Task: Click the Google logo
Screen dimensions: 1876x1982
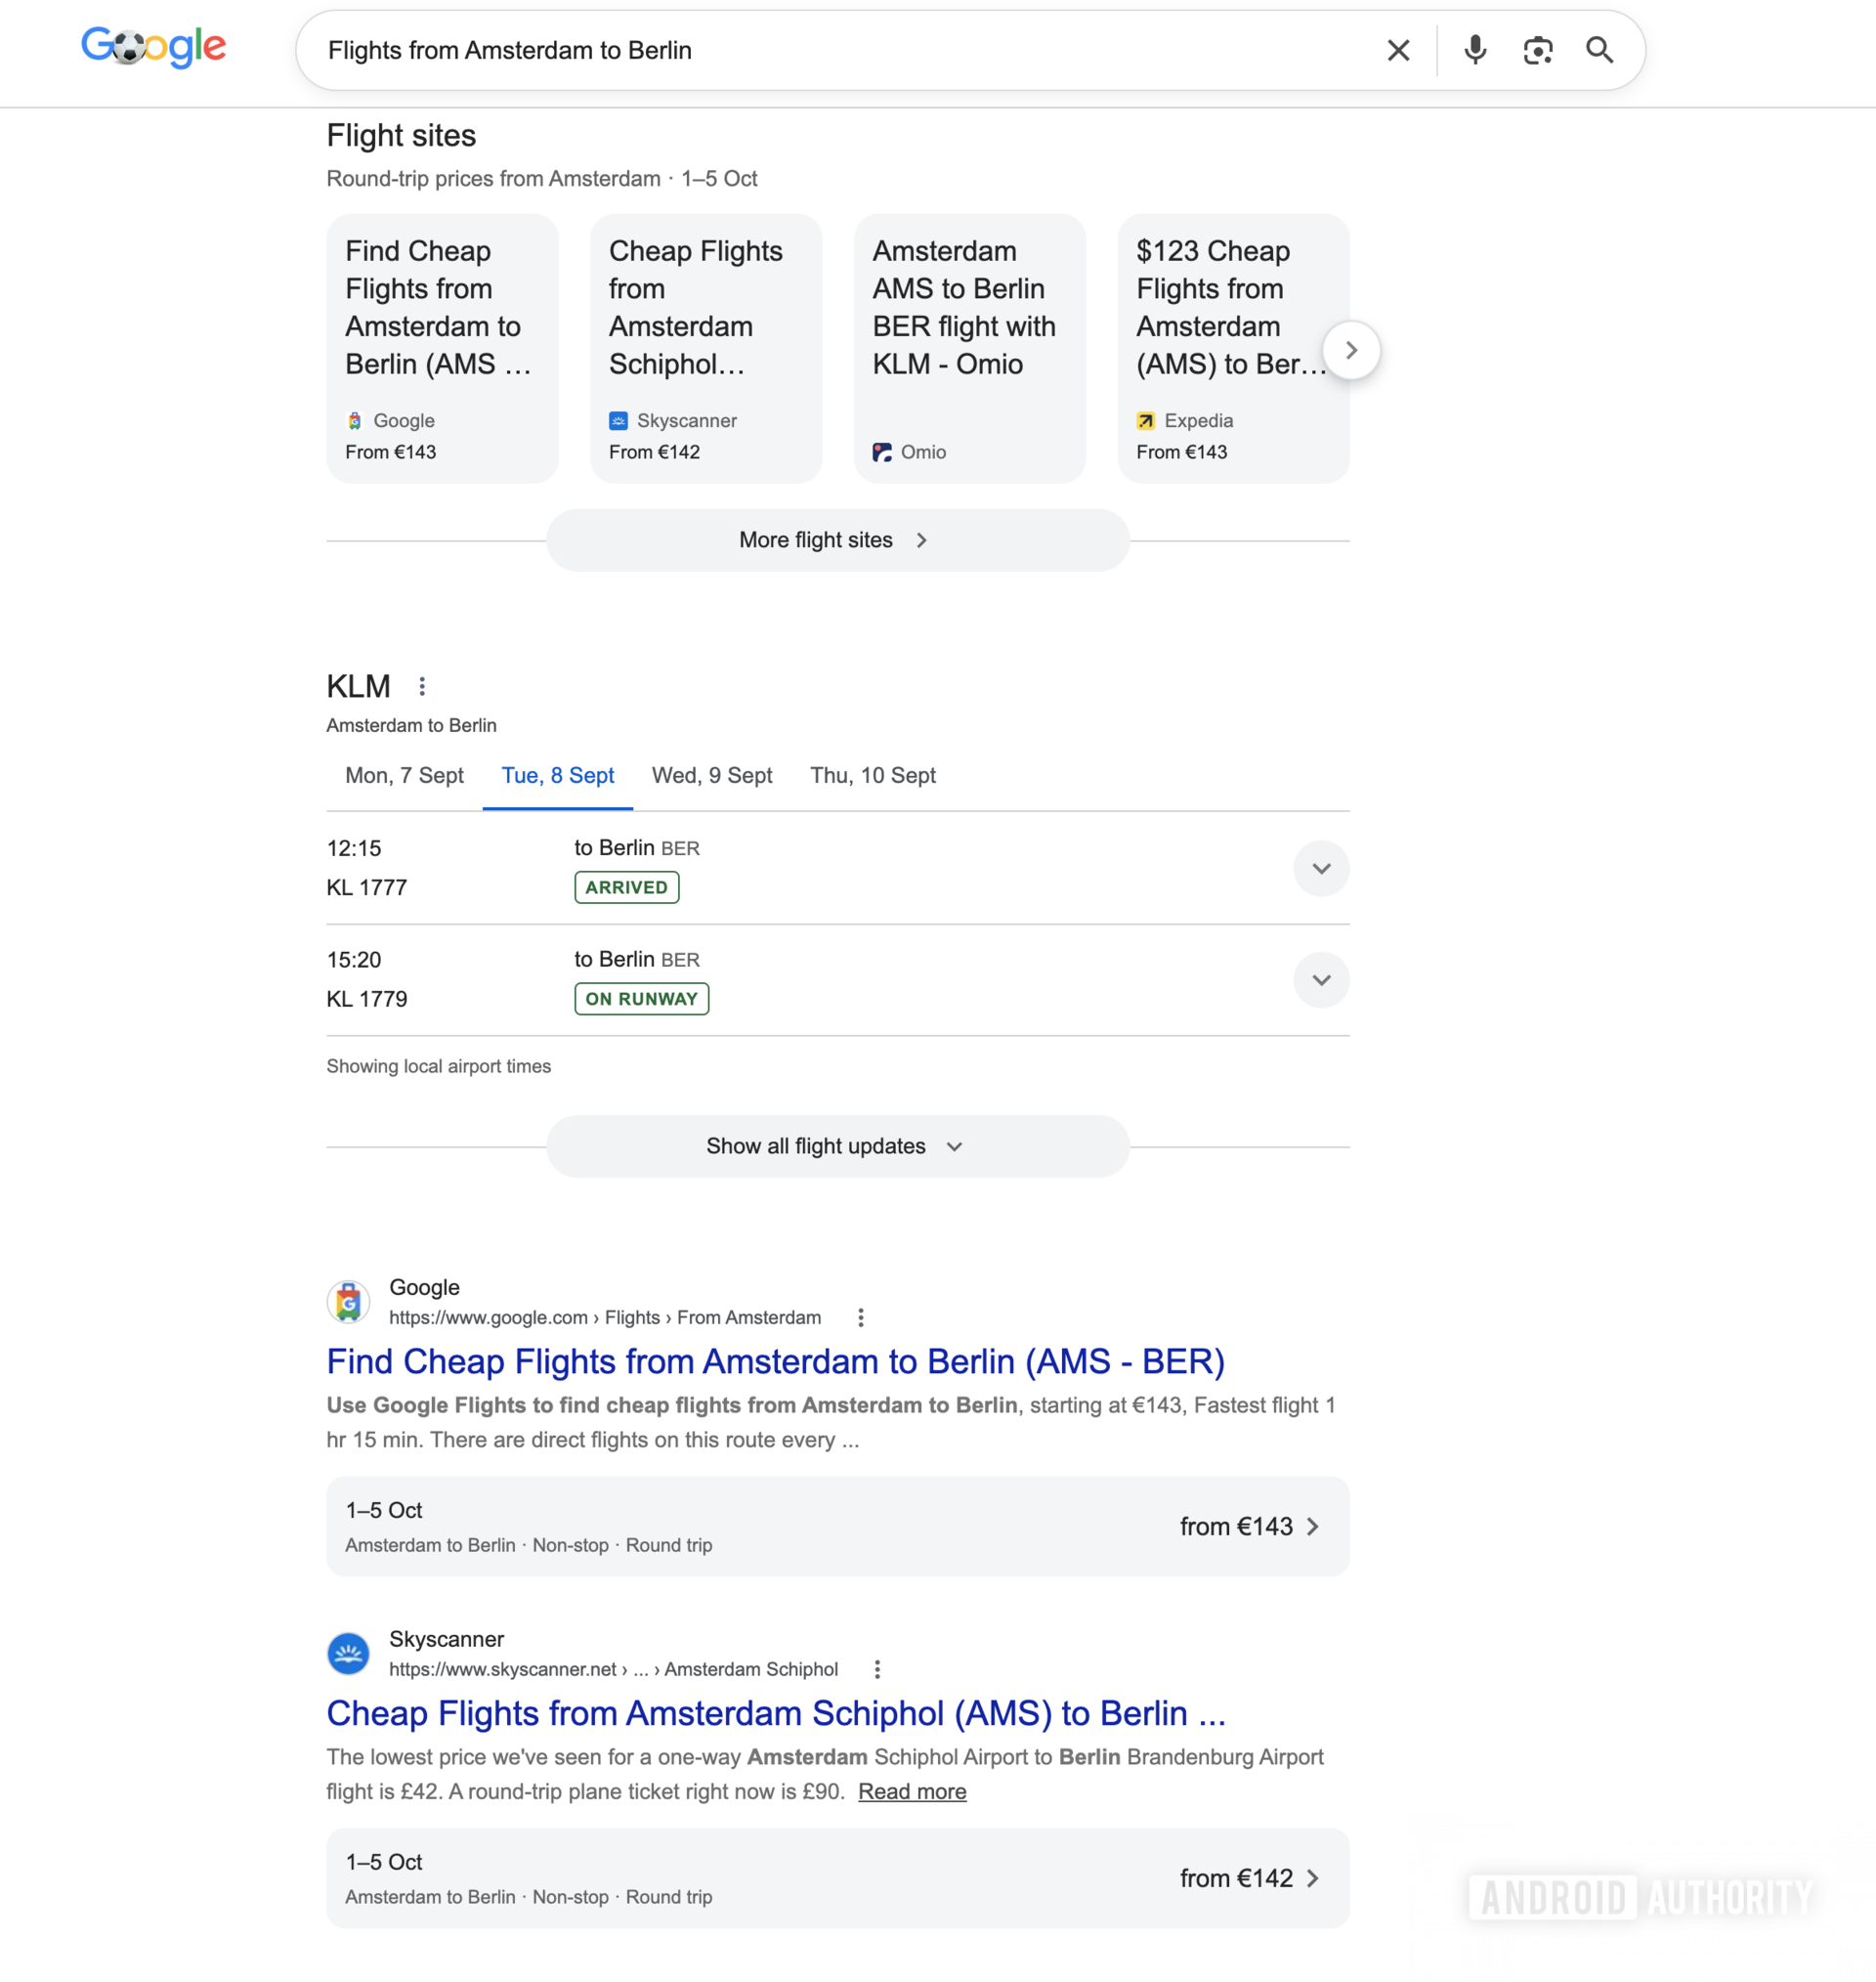Action: pyautogui.click(x=154, y=47)
